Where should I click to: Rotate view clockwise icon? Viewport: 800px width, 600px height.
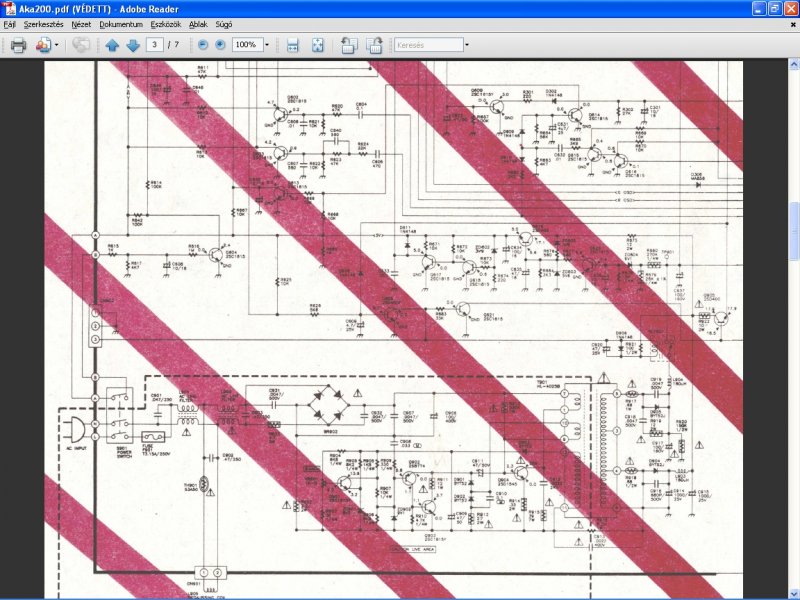point(374,45)
